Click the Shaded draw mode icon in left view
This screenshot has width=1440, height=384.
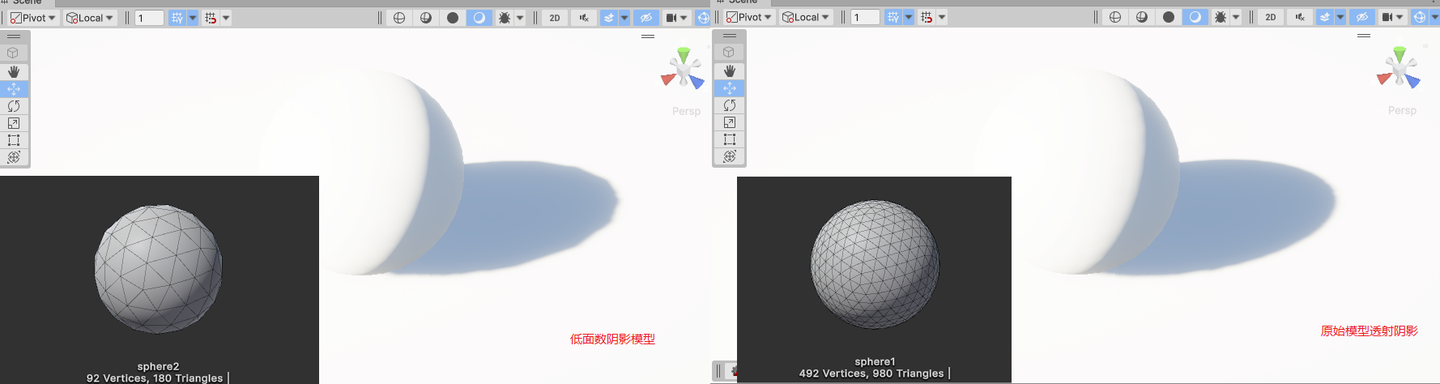[x=478, y=17]
